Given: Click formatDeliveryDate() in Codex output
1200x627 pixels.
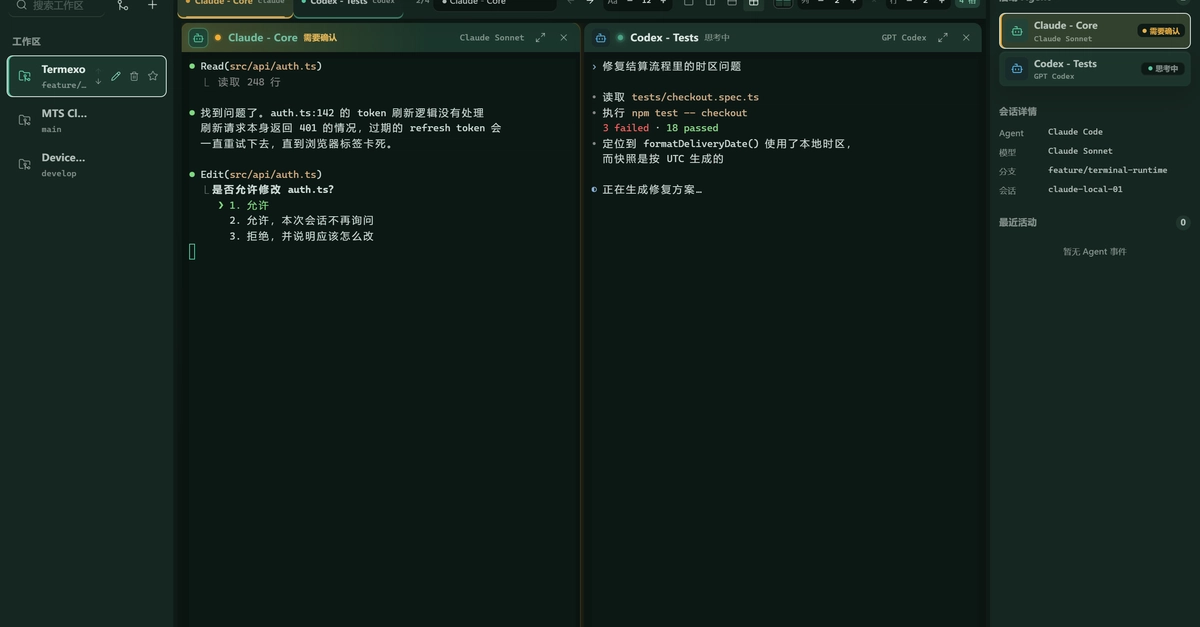Looking at the screenshot, I should tap(701, 143).
